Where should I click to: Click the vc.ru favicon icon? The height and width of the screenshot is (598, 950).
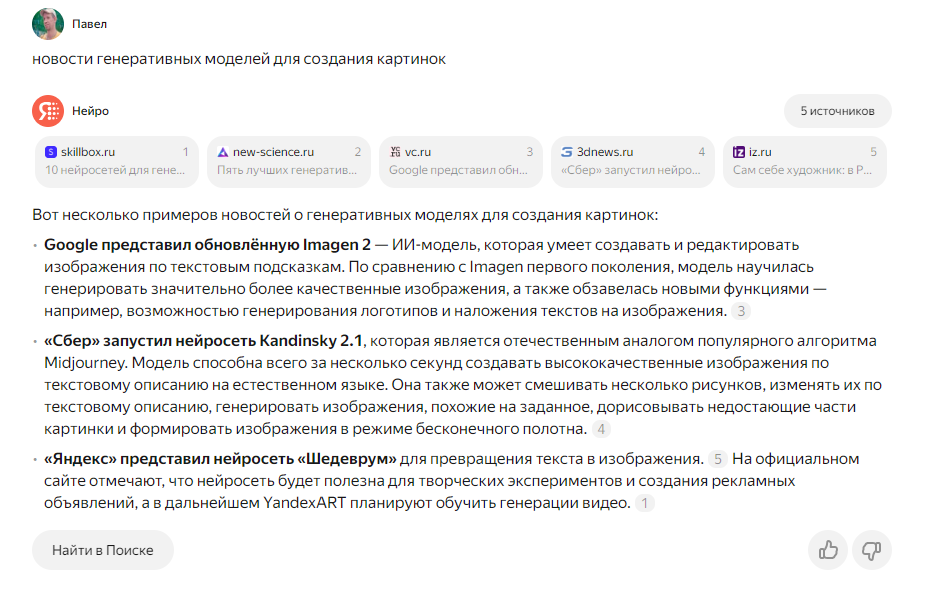click(x=395, y=152)
